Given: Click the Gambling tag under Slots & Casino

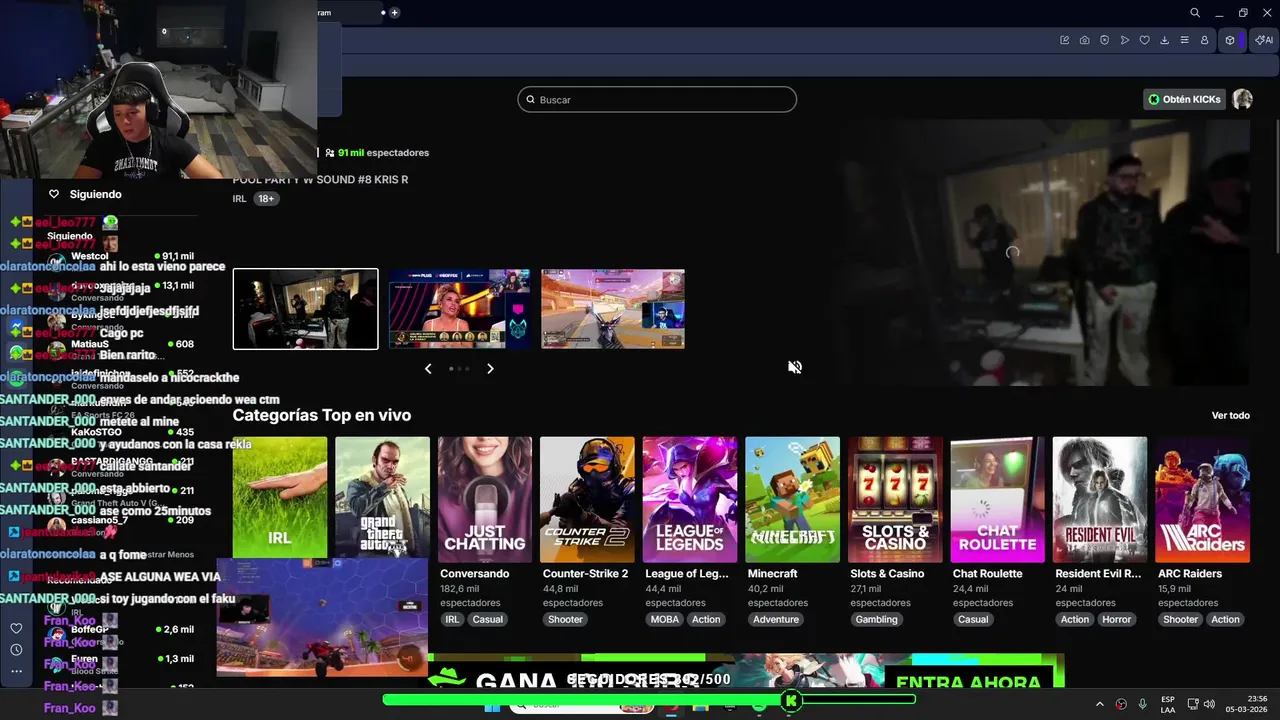Looking at the screenshot, I should point(876,619).
